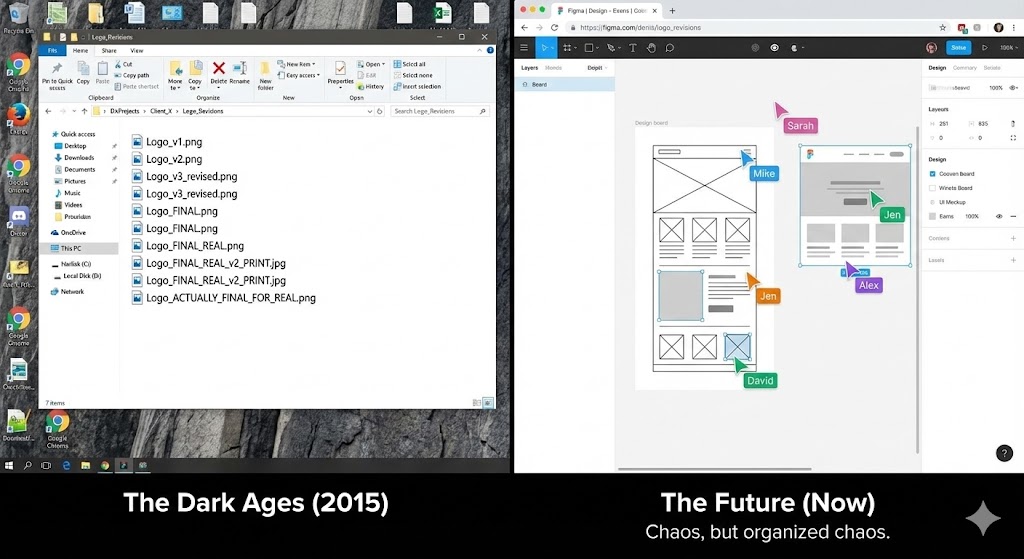Screen dimensions: 1024x559
Task: Toggle eye visibility on Earns fill row
Action: (999, 216)
